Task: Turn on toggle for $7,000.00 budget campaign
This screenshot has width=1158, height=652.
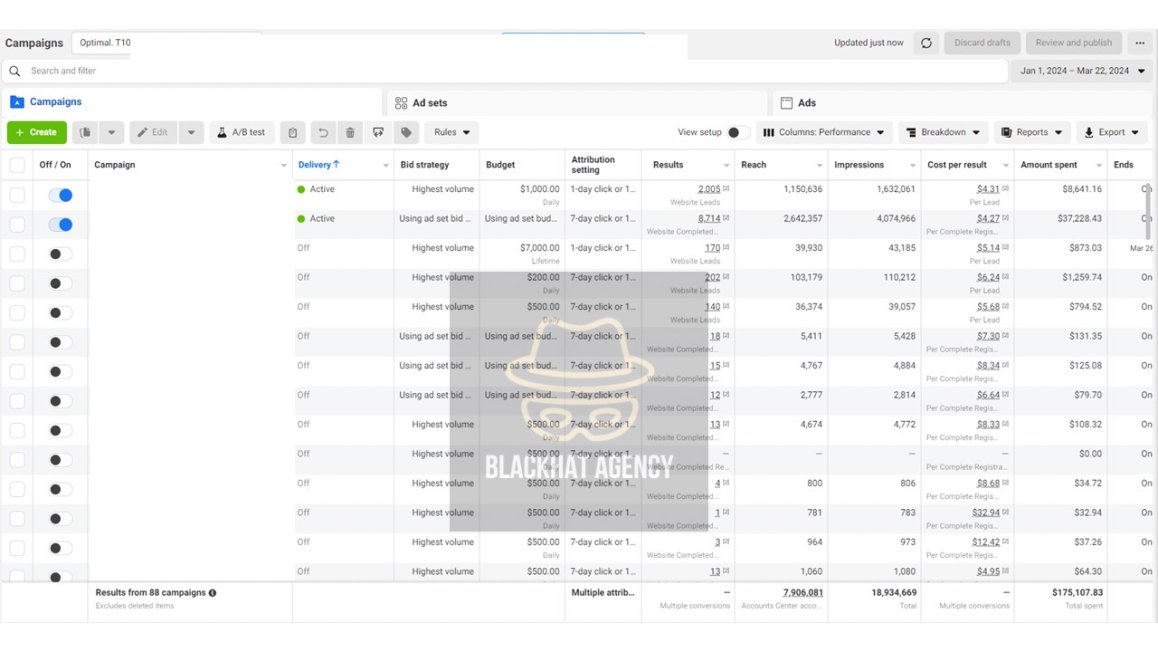Action: point(61,254)
